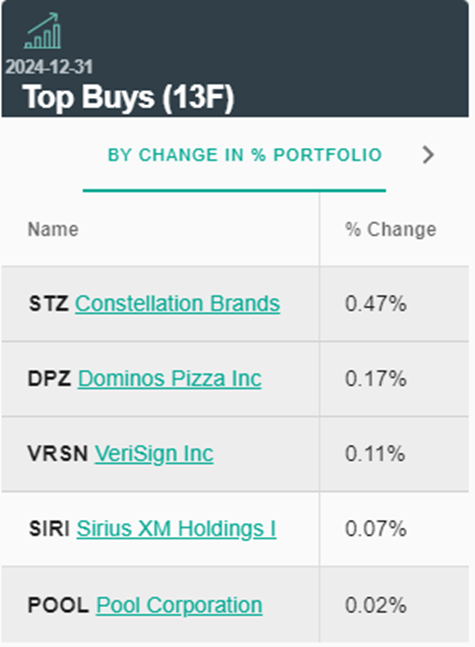
Task: Click the SIRI ticker symbol
Action: pyautogui.click(x=50, y=529)
